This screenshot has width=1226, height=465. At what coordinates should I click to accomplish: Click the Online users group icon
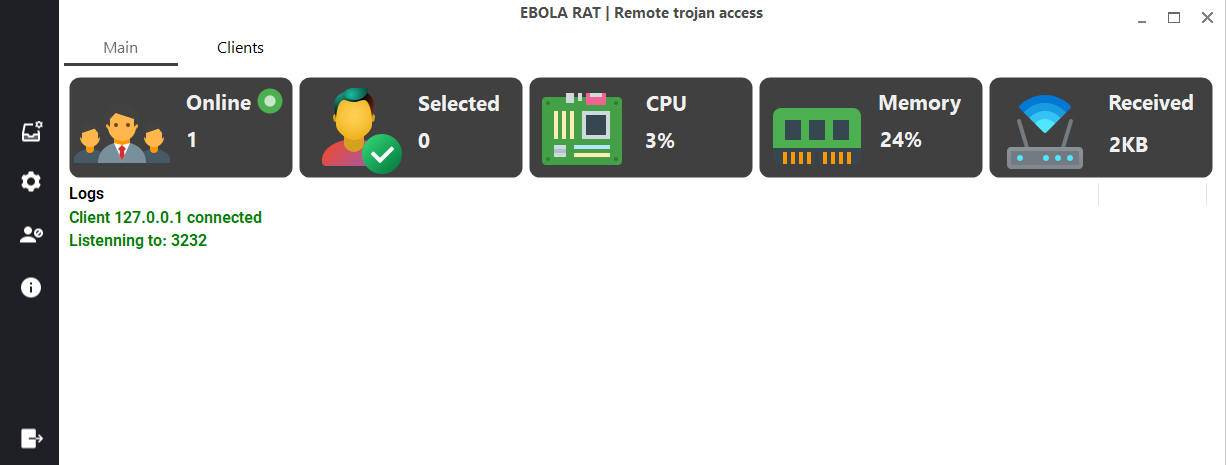122,136
